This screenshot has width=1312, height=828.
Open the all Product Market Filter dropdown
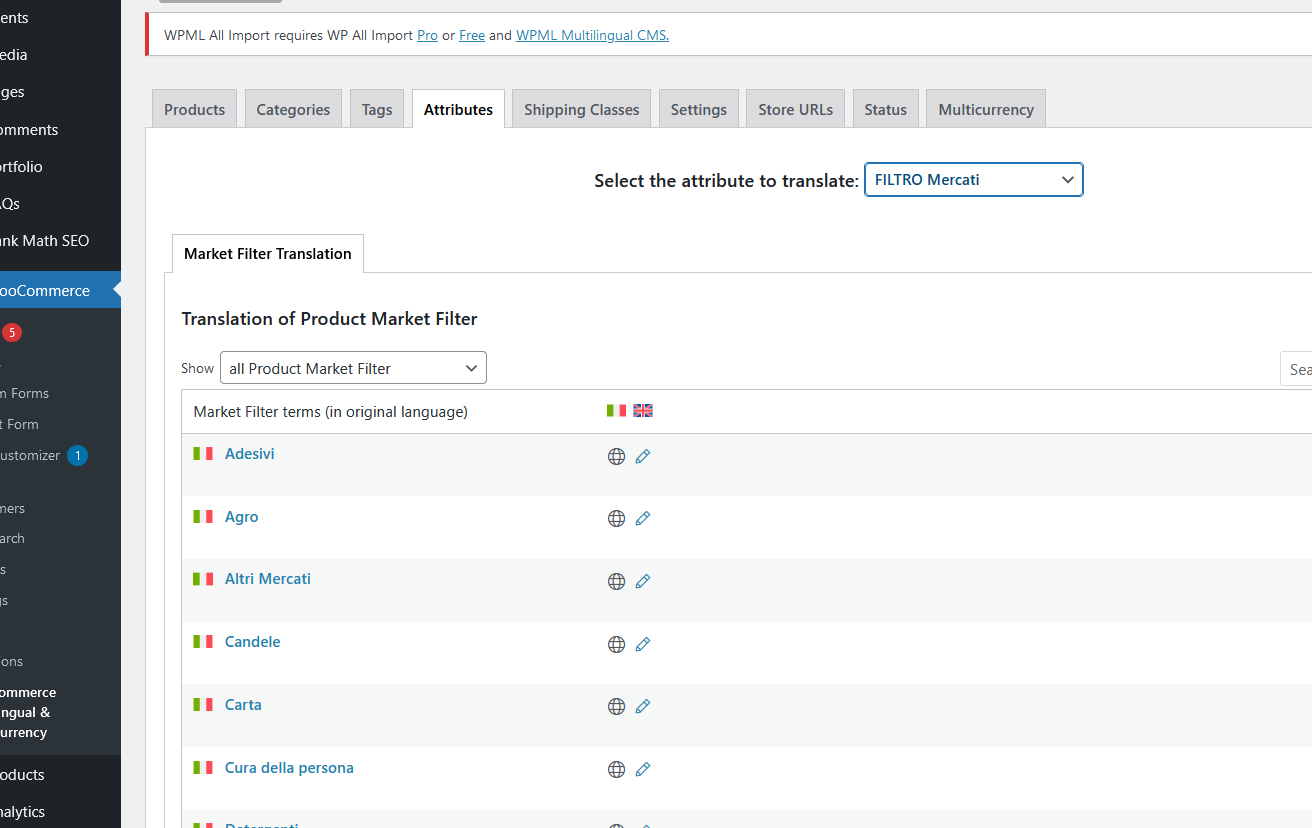353,368
